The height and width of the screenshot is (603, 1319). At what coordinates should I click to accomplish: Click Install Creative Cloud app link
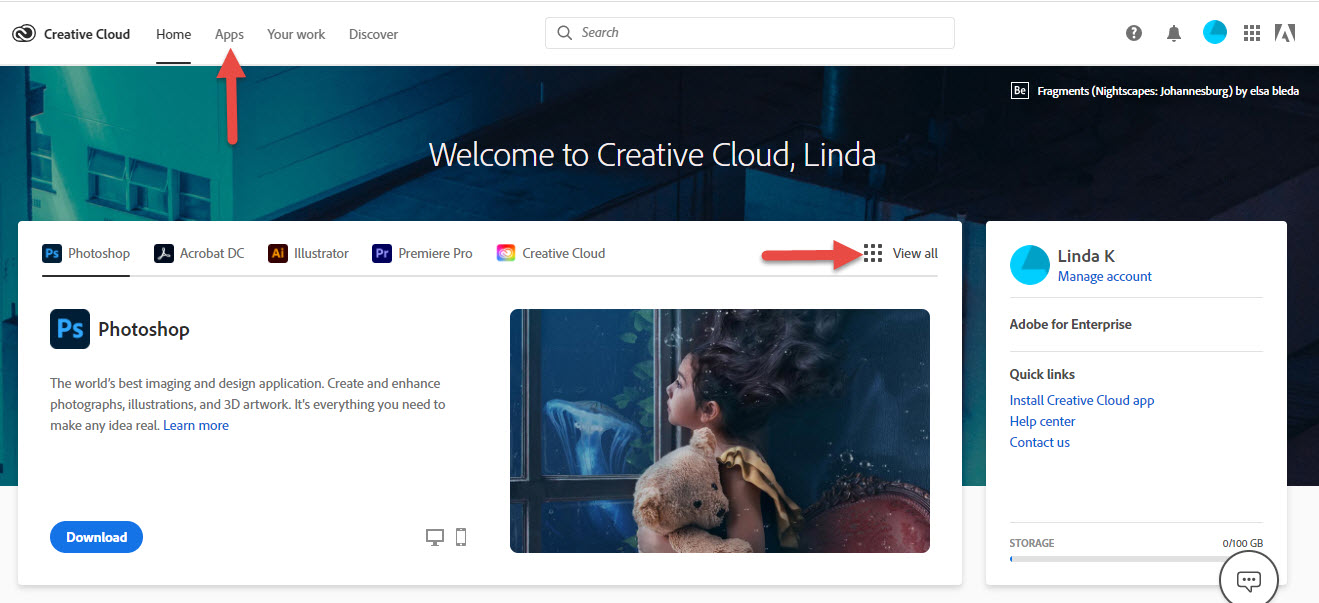(x=1082, y=400)
